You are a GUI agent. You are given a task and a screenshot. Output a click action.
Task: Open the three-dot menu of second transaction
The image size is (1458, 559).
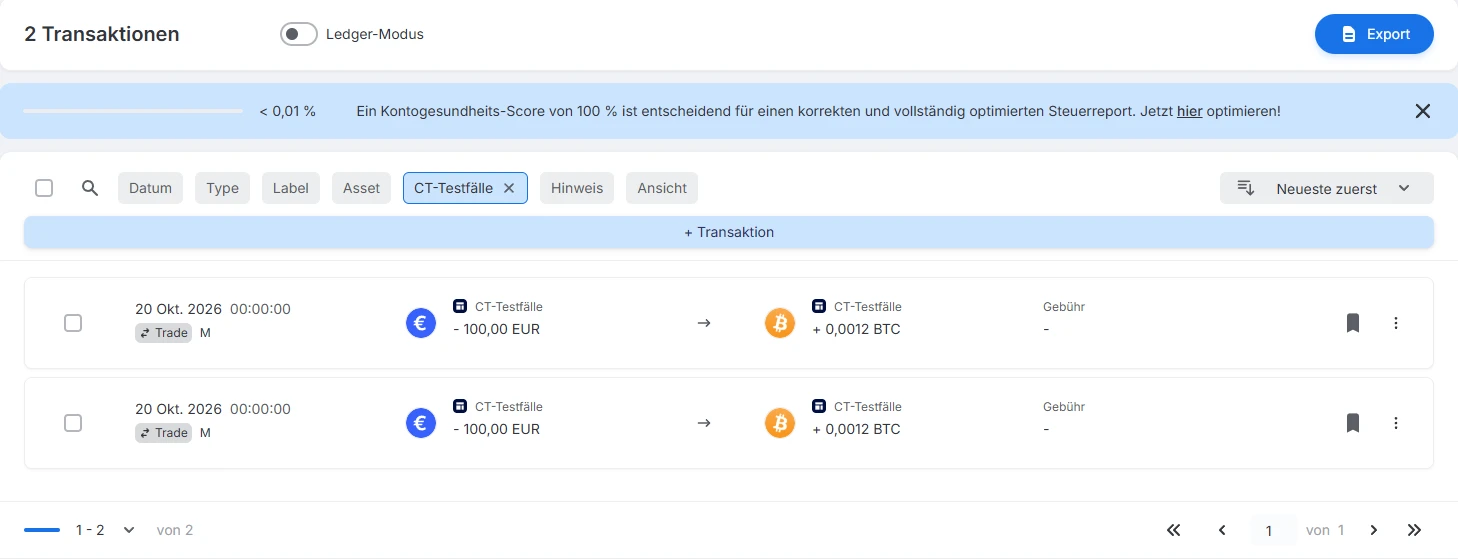(1396, 423)
